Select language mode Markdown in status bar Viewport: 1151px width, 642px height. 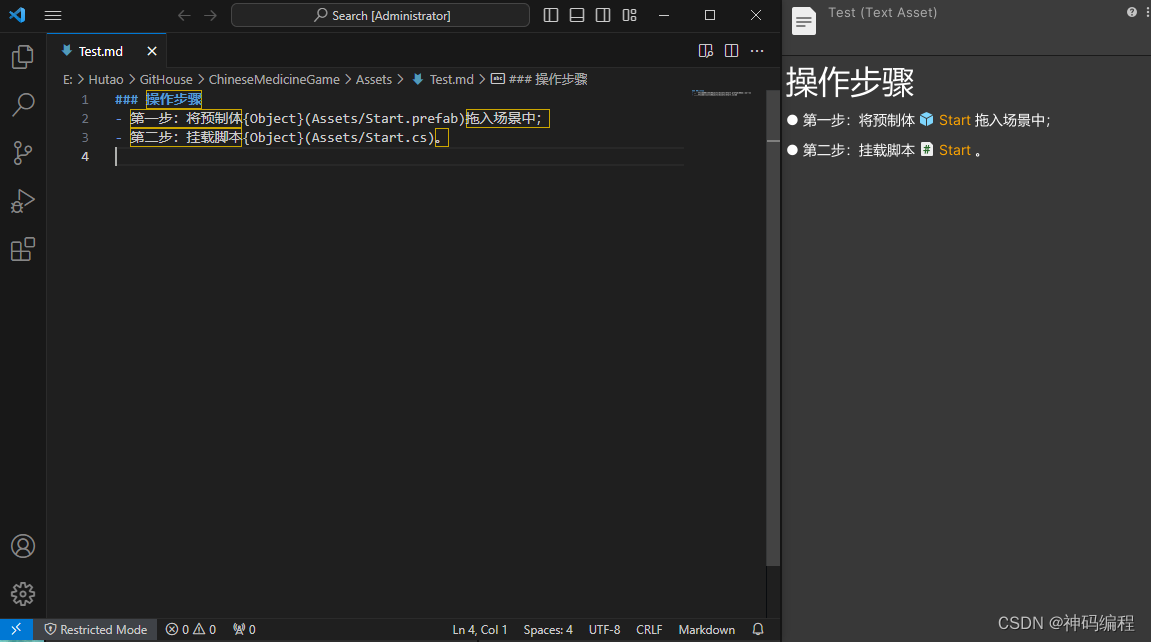(x=706, y=630)
